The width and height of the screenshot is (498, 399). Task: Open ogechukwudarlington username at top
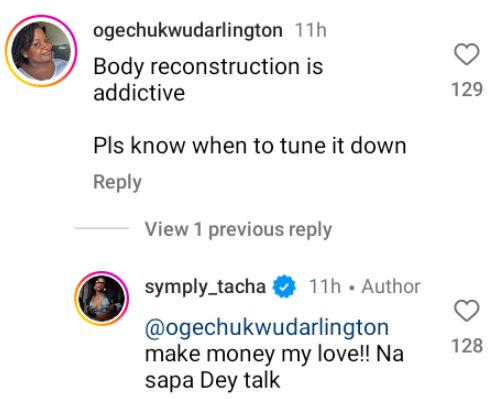(188, 31)
